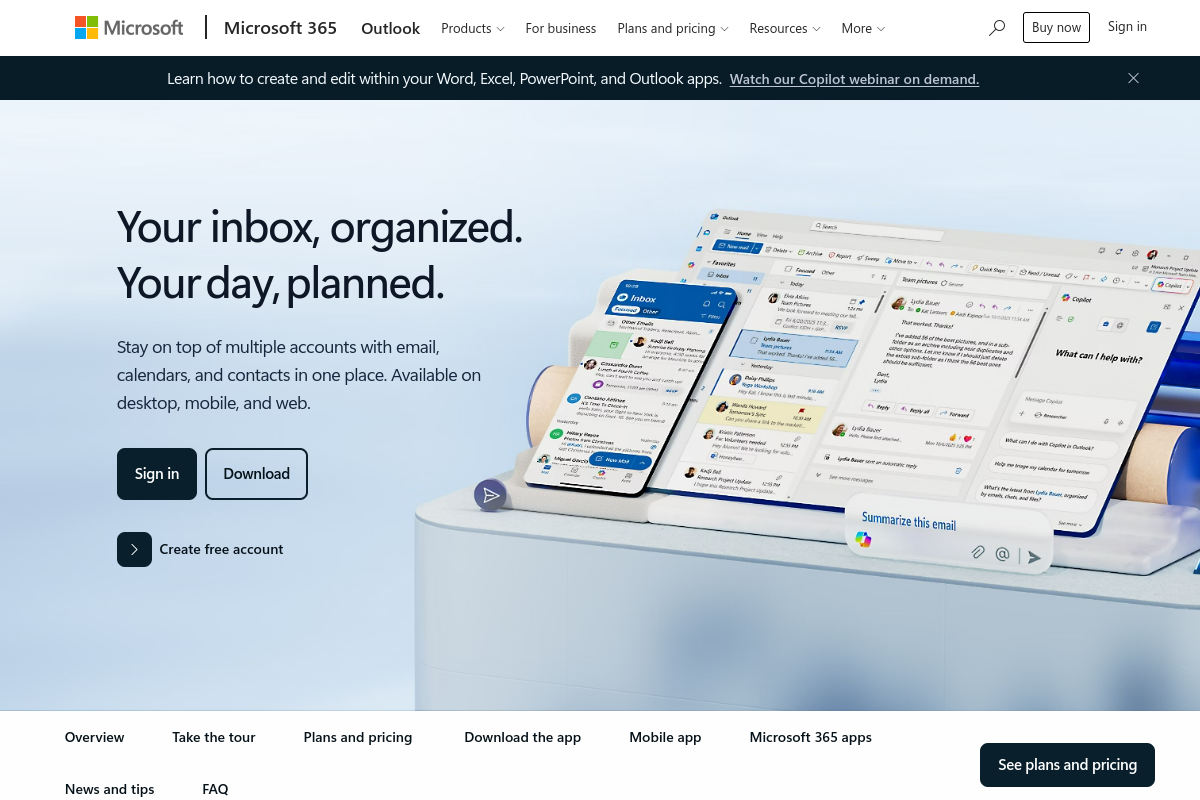This screenshot has height=800, width=1200.
Task: Click the arrow icon beside Create free account
Action: 134,549
